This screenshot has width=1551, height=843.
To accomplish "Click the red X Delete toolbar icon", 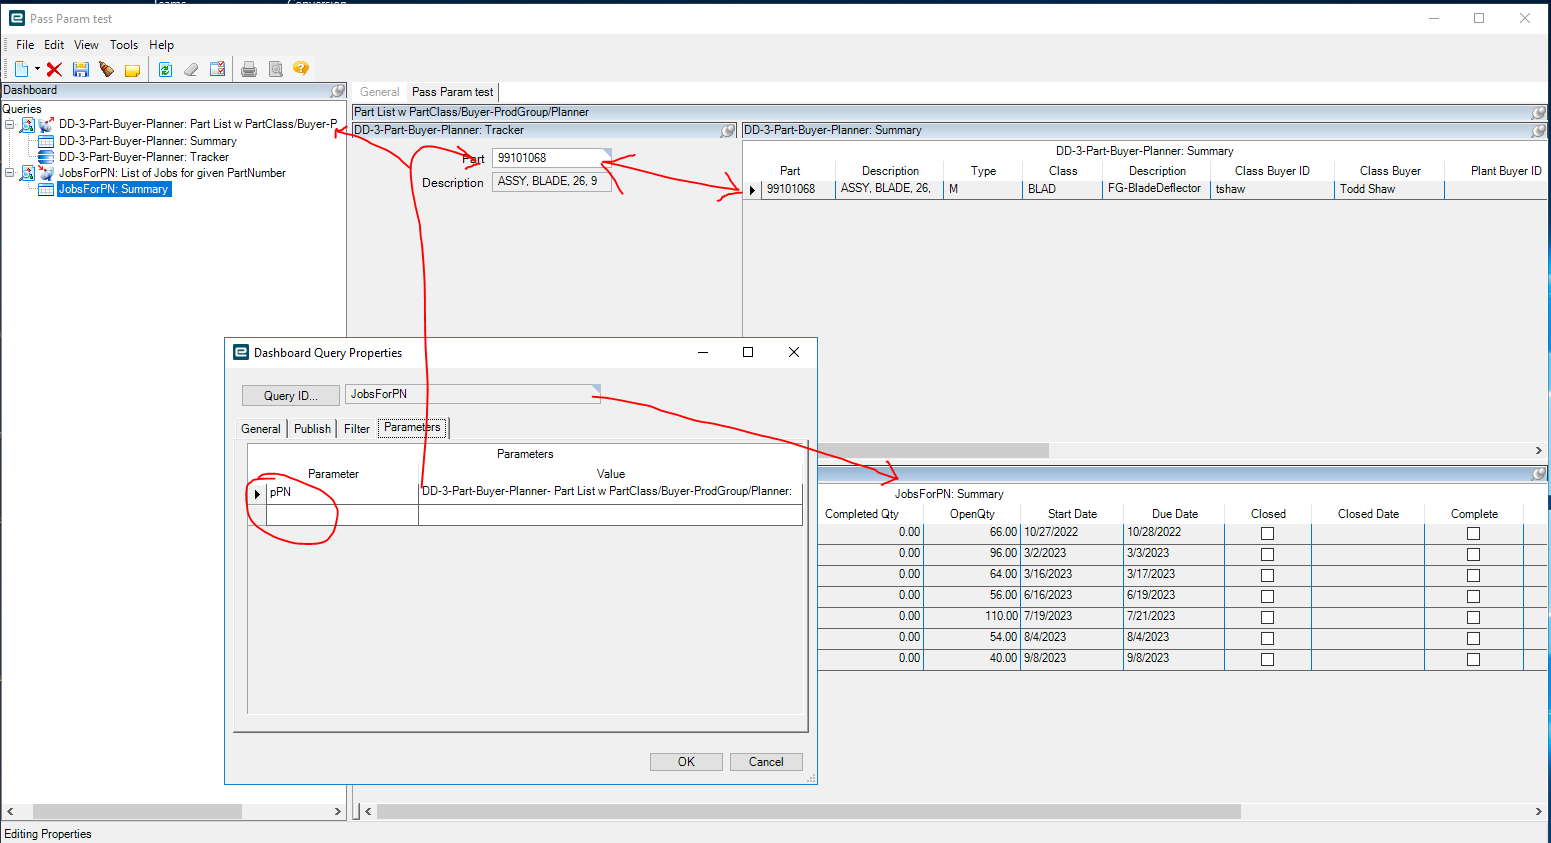I will coord(54,69).
